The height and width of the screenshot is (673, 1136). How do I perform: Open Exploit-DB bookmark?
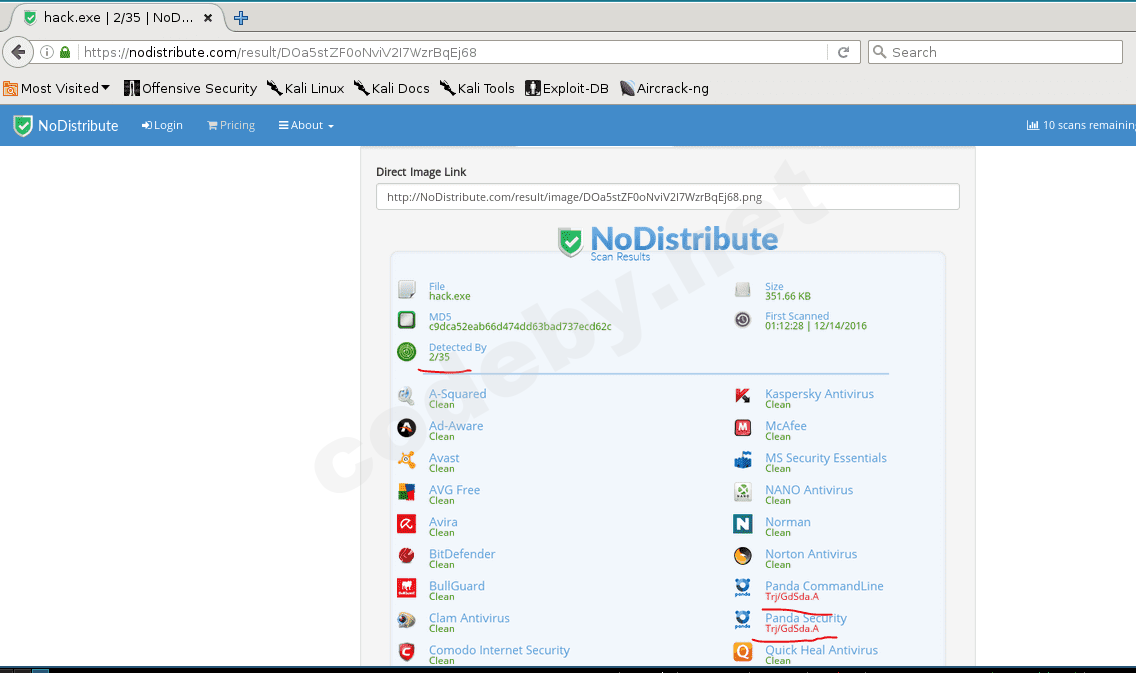click(567, 88)
